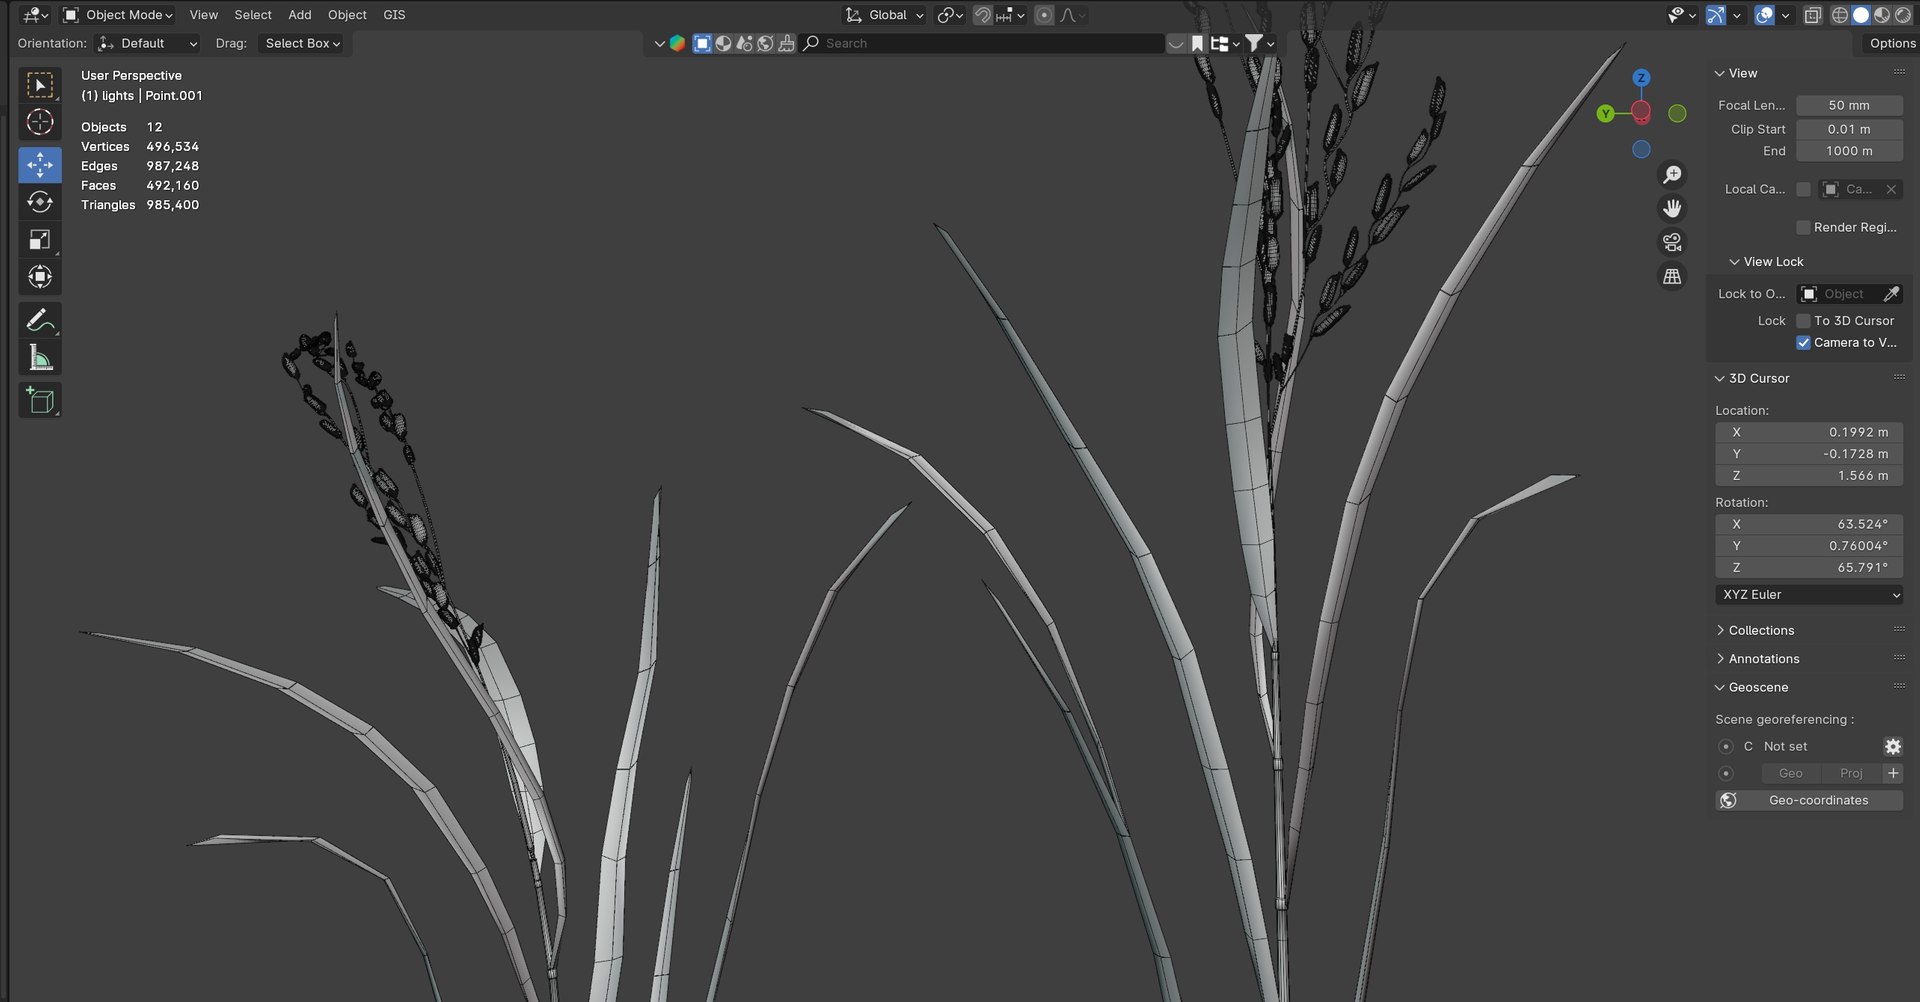Viewport: 1920px width, 1002px height.
Task: Switch to rendered viewport shading
Action: pyautogui.click(x=1903, y=15)
